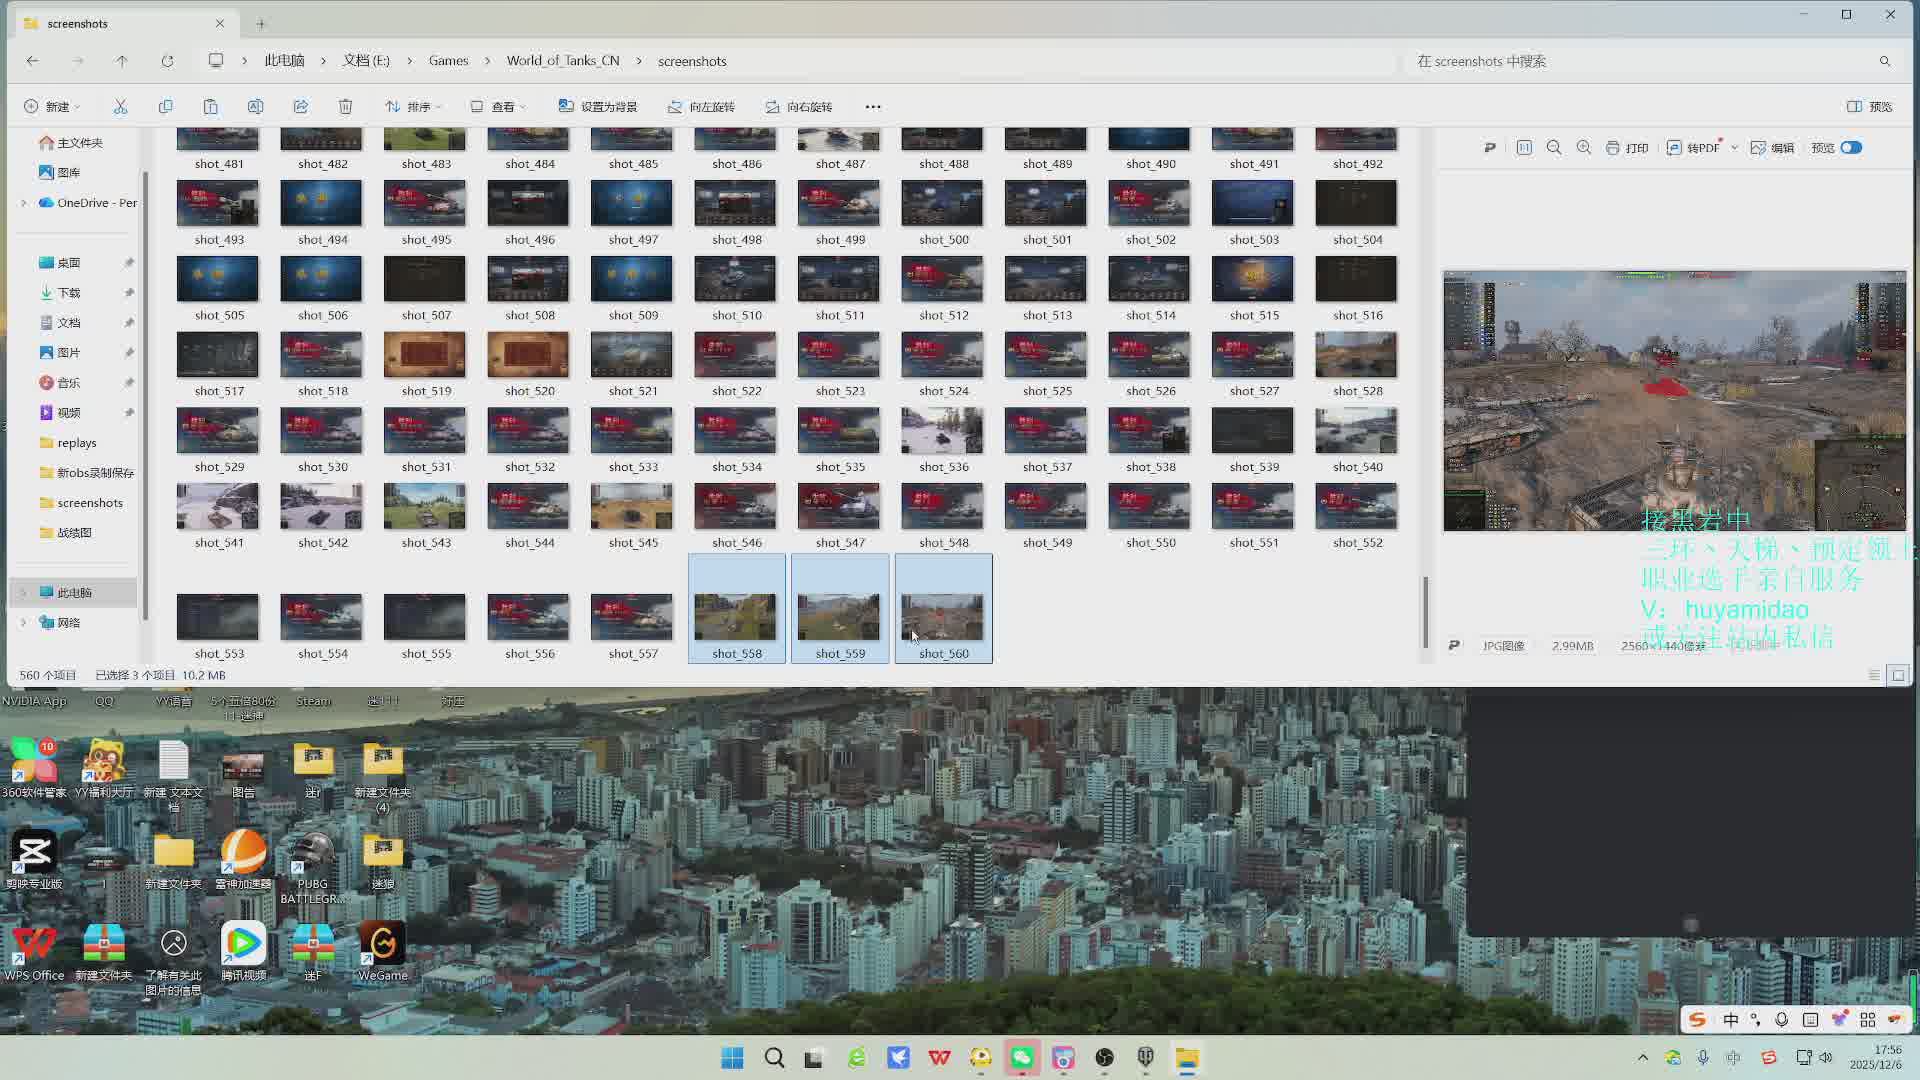Image resolution: width=1920 pixels, height=1080 pixels.
Task: Open the replays folder in sidebar
Action: coord(76,443)
